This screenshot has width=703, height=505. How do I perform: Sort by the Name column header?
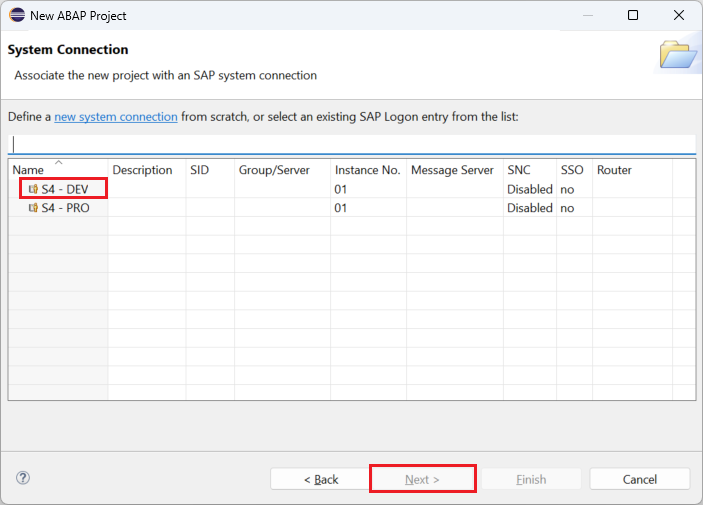(29, 170)
